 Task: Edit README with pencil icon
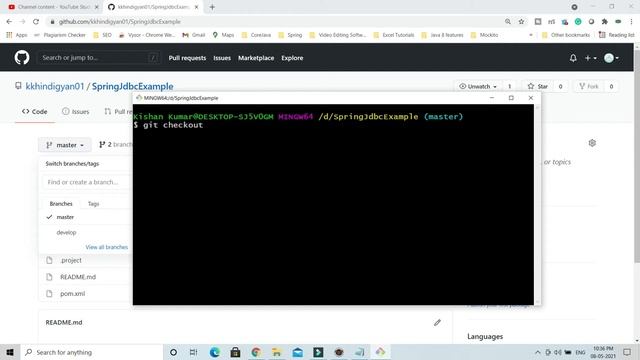(437, 322)
